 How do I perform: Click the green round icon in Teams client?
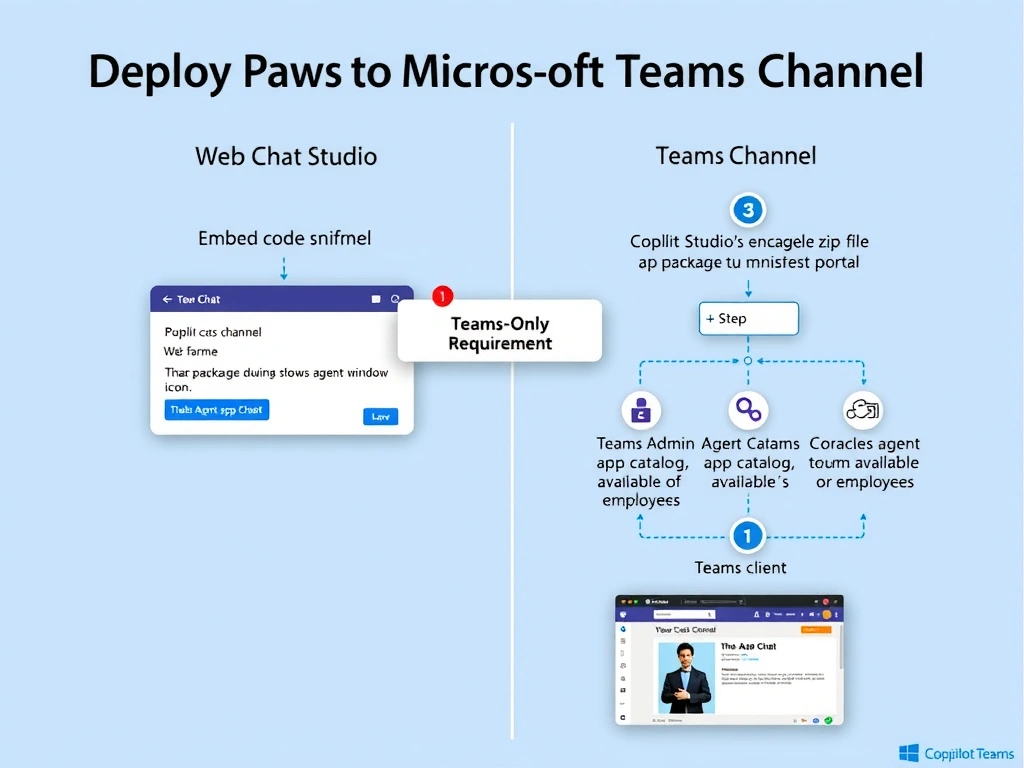828,720
